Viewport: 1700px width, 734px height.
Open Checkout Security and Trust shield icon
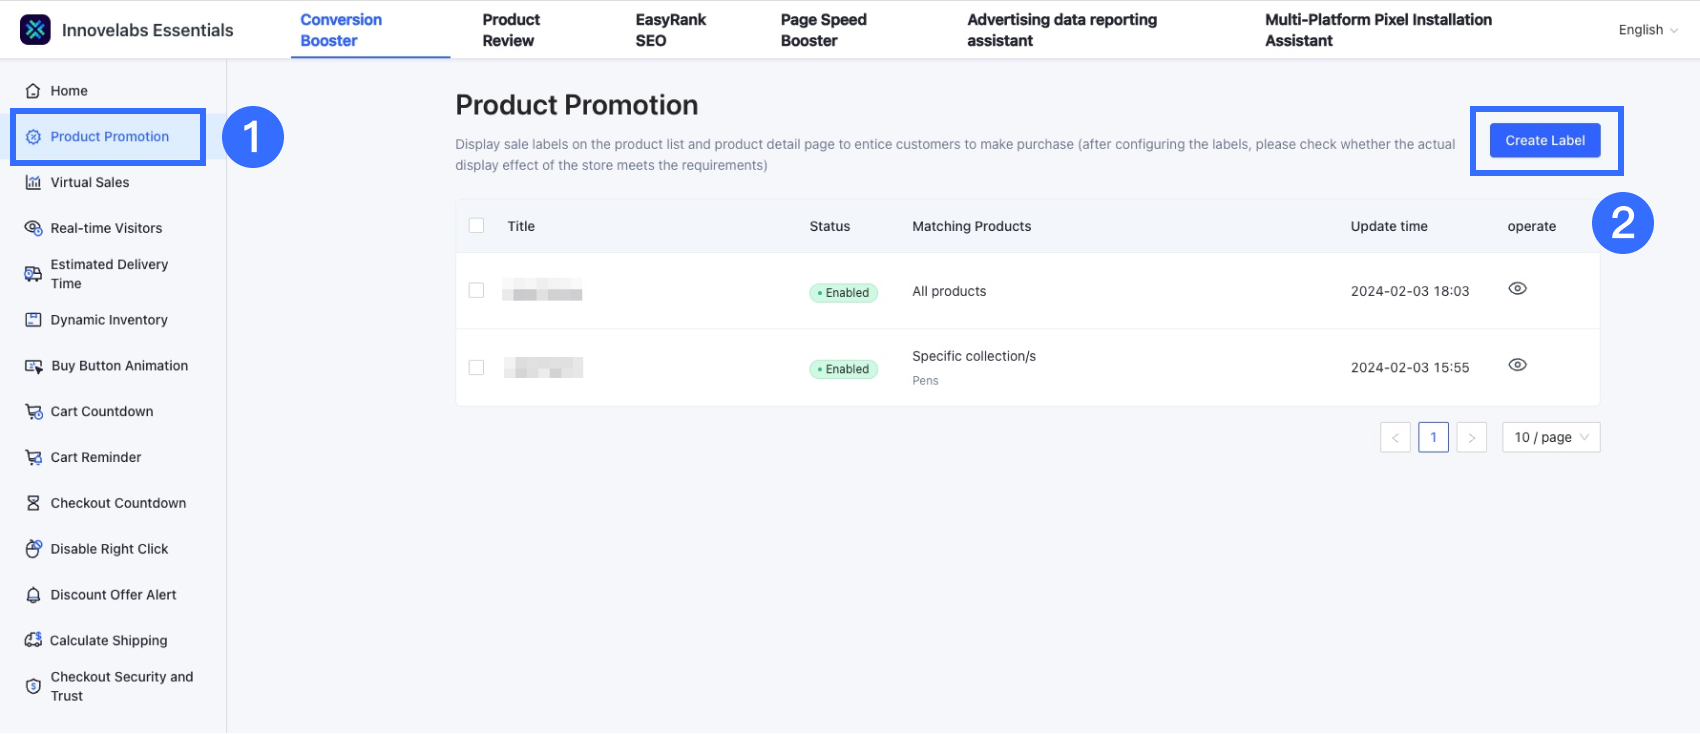click(33, 686)
